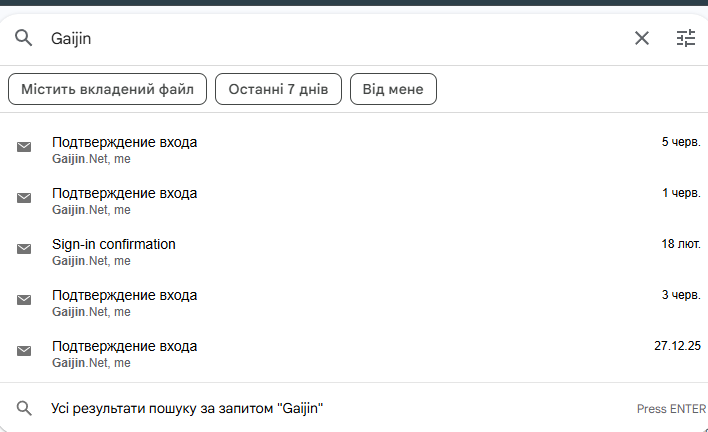Click the envelope icon of 18 лют. email
This screenshot has height=432, width=708.
(x=24, y=249)
